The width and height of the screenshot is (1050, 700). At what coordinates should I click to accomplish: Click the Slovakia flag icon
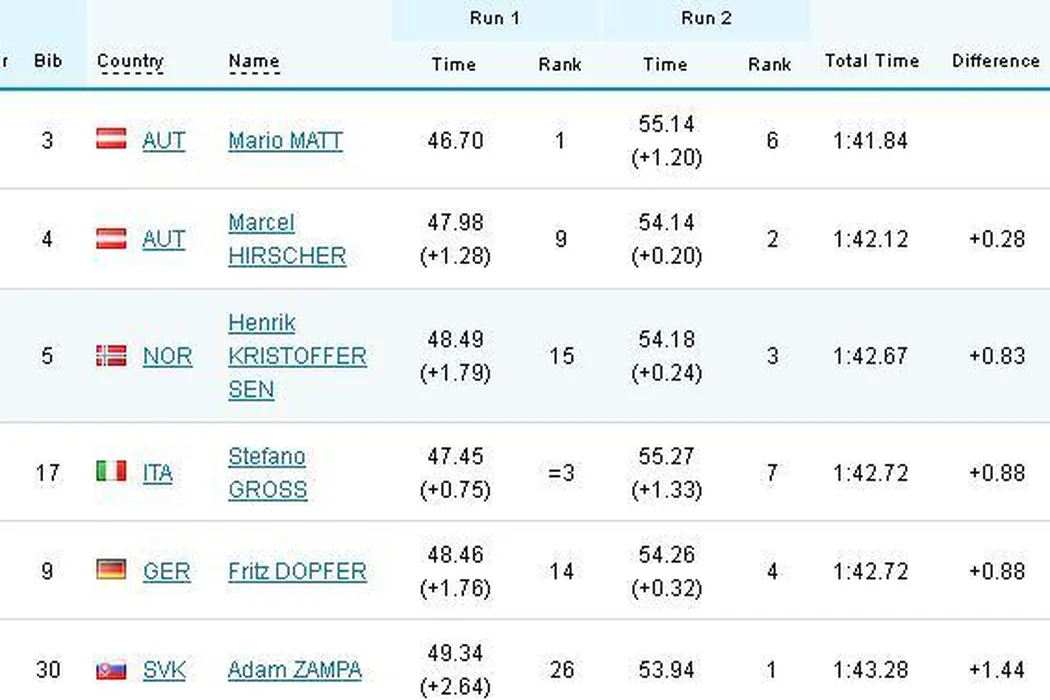coord(111,670)
